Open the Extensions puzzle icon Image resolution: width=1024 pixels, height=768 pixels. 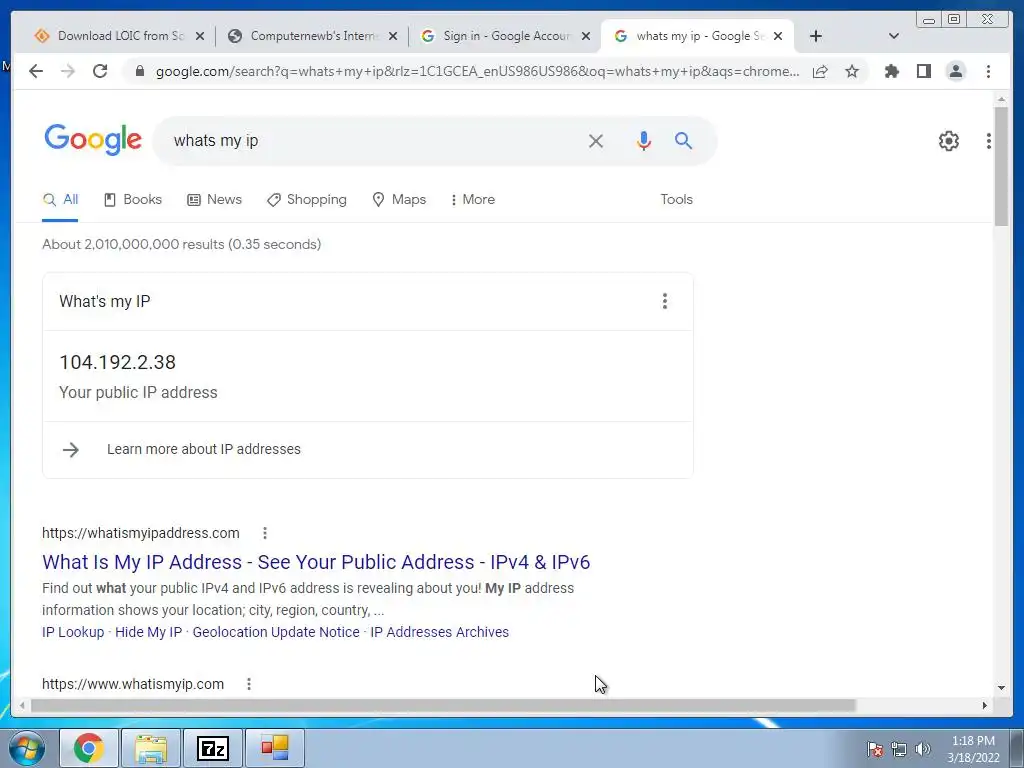pos(891,71)
